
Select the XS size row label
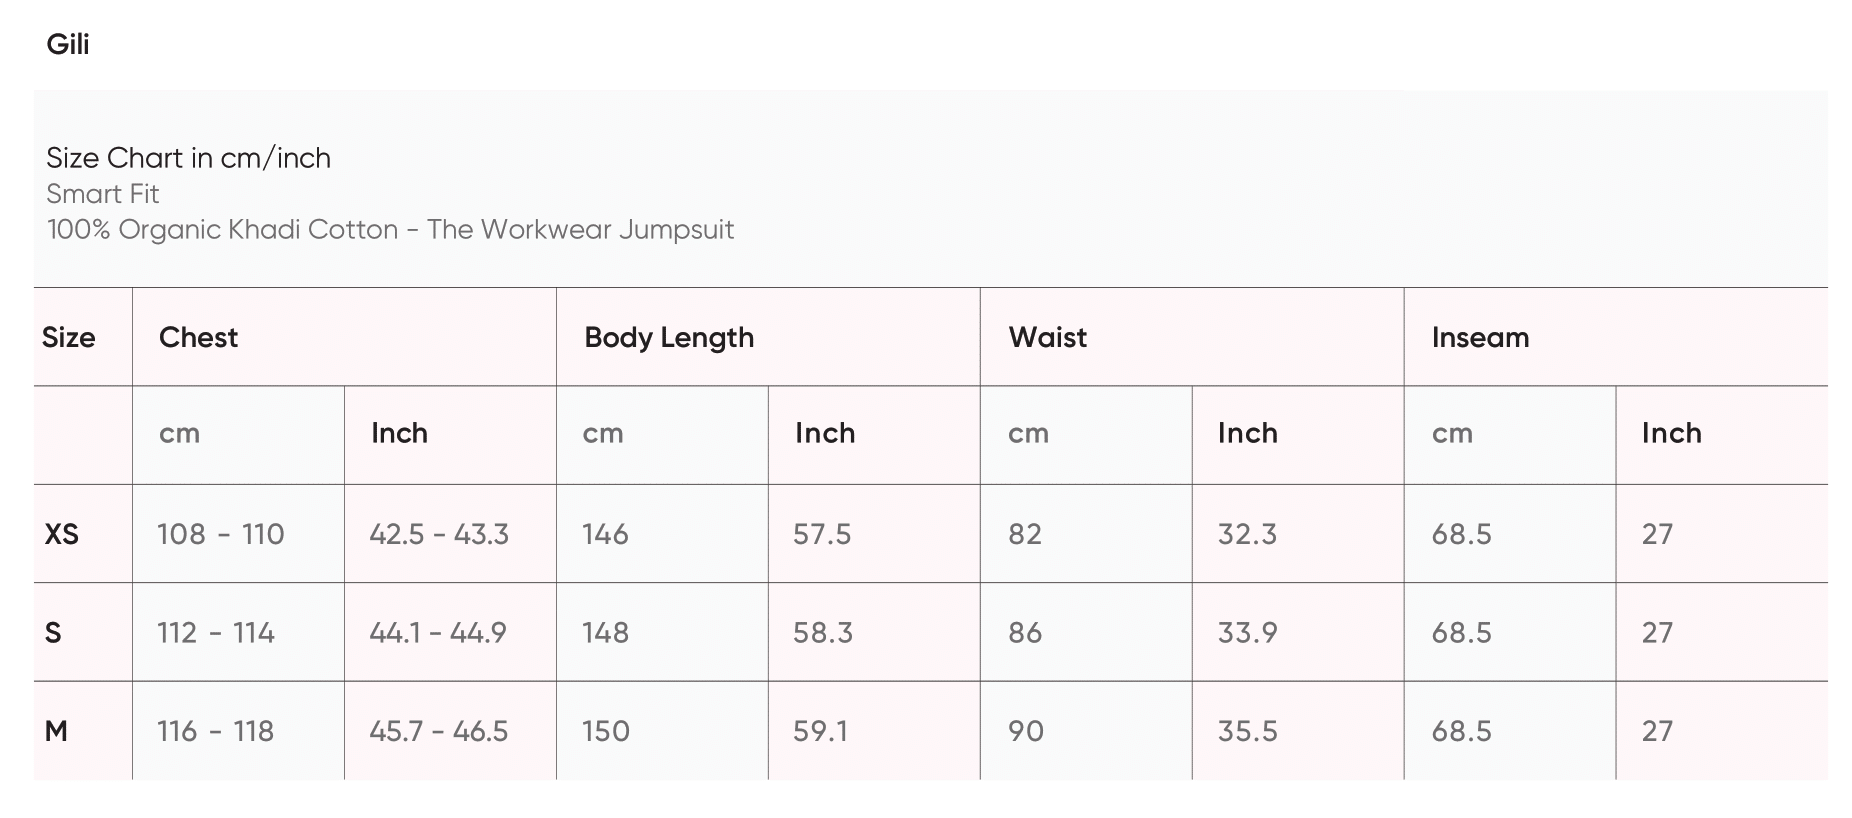61,535
